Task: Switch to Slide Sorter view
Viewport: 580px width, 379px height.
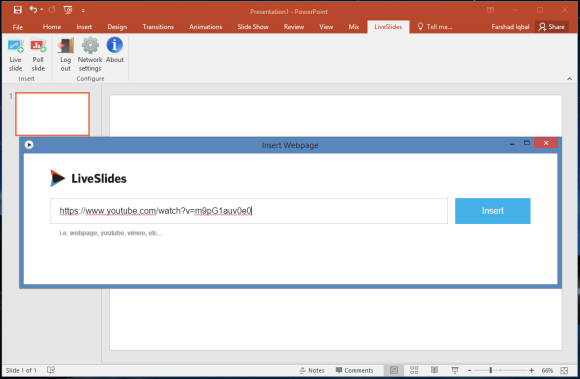Action: point(414,370)
